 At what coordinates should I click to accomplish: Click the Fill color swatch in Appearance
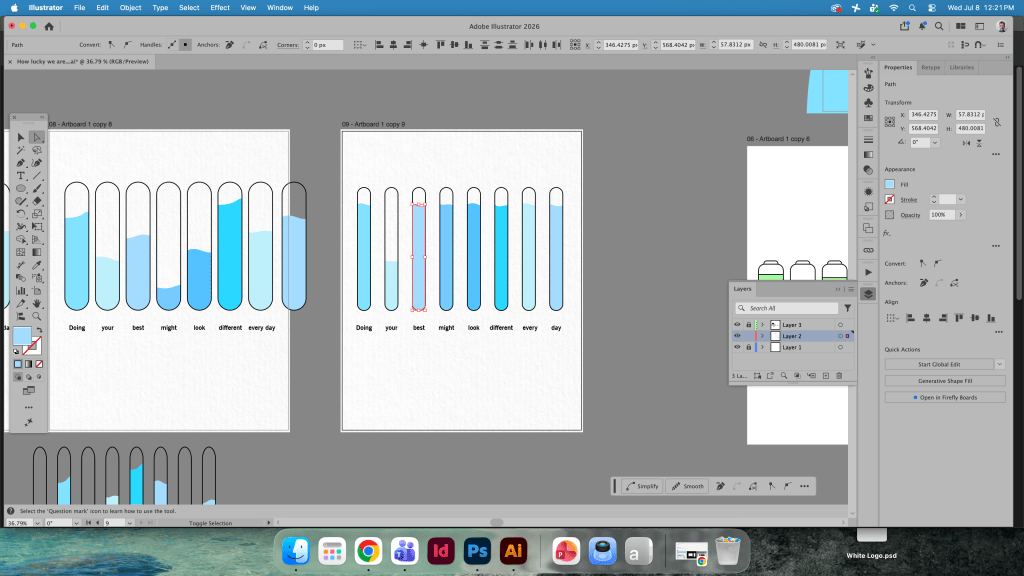[x=889, y=184]
